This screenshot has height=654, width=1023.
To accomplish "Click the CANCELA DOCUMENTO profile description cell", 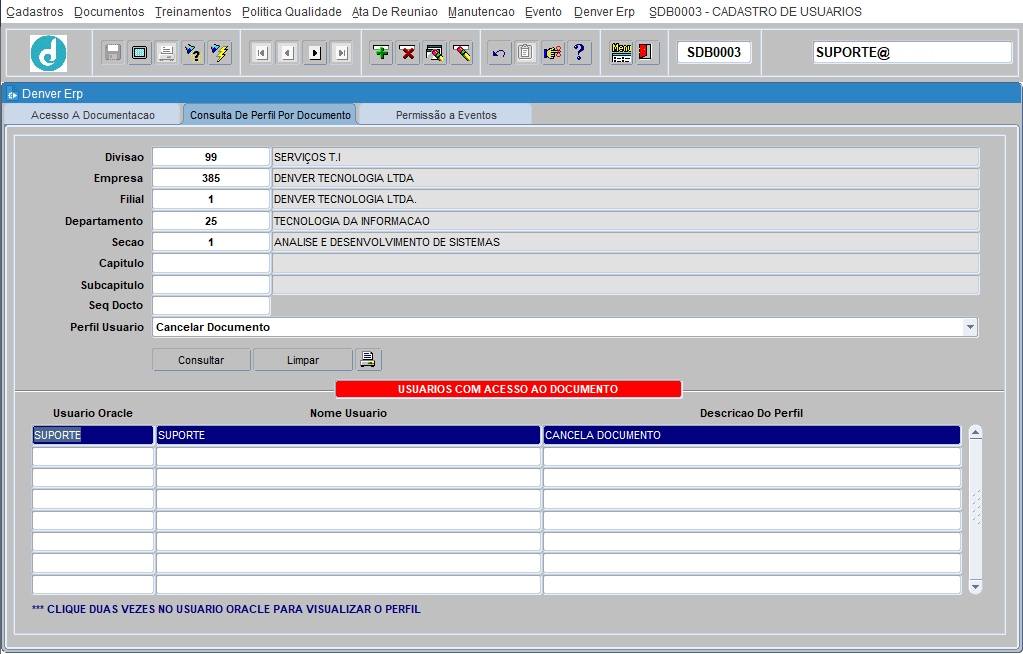I will coord(752,435).
